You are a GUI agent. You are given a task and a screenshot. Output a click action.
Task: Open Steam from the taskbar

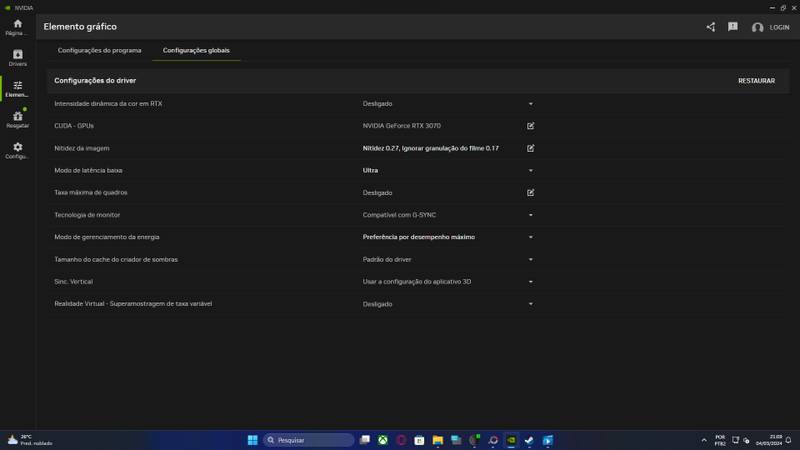(529, 440)
